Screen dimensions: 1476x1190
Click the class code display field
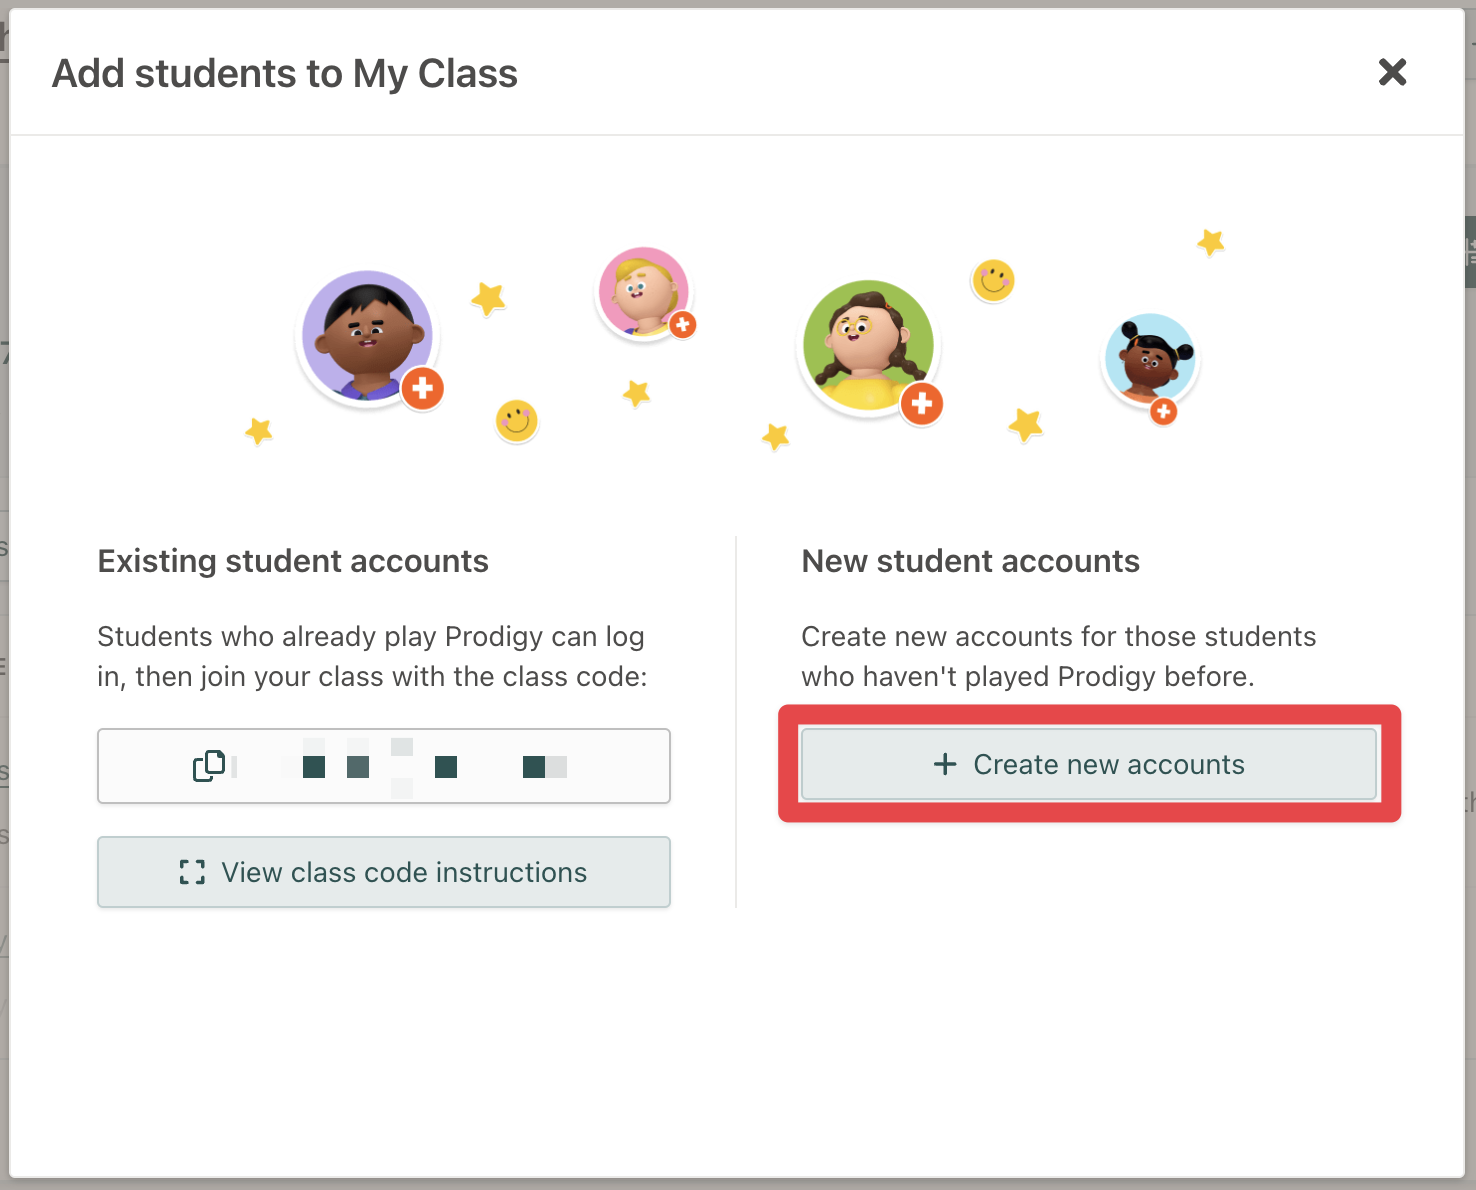(384, 766)
